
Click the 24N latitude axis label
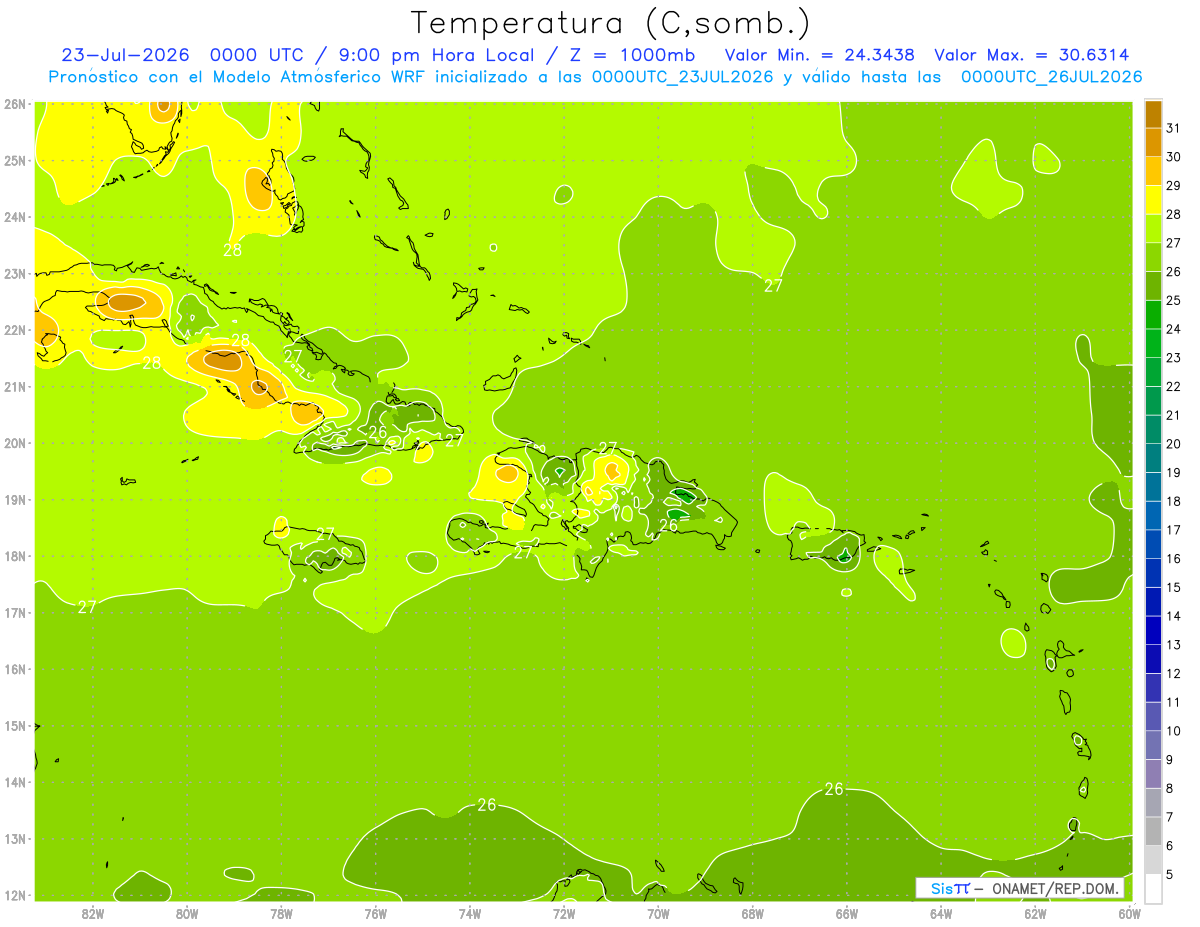point(15,217)
